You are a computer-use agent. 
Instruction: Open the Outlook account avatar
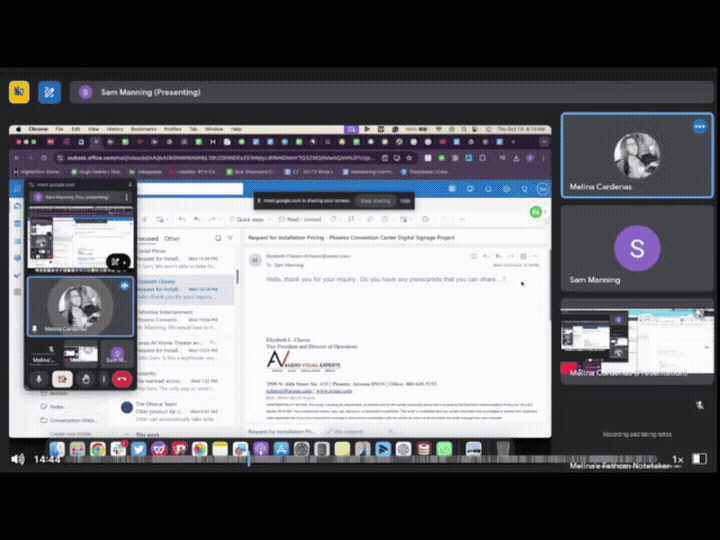click(542, 189)
